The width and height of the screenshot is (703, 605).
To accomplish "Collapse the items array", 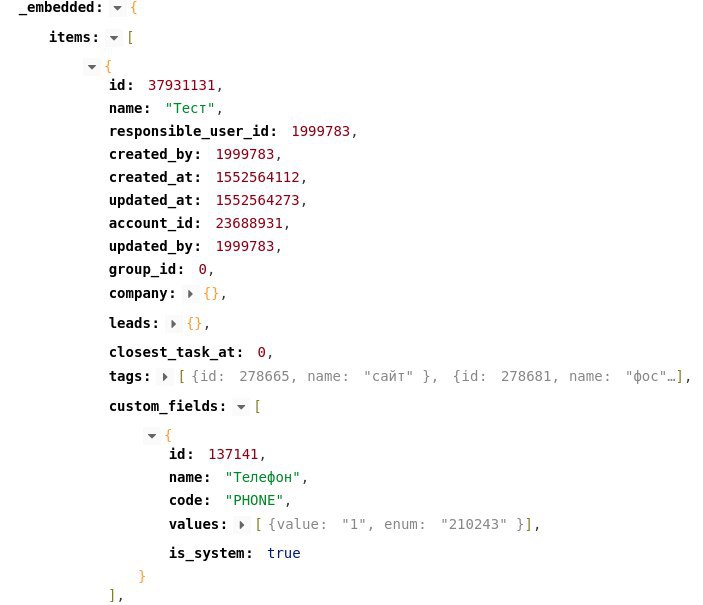I will click(x=114, y=38).
